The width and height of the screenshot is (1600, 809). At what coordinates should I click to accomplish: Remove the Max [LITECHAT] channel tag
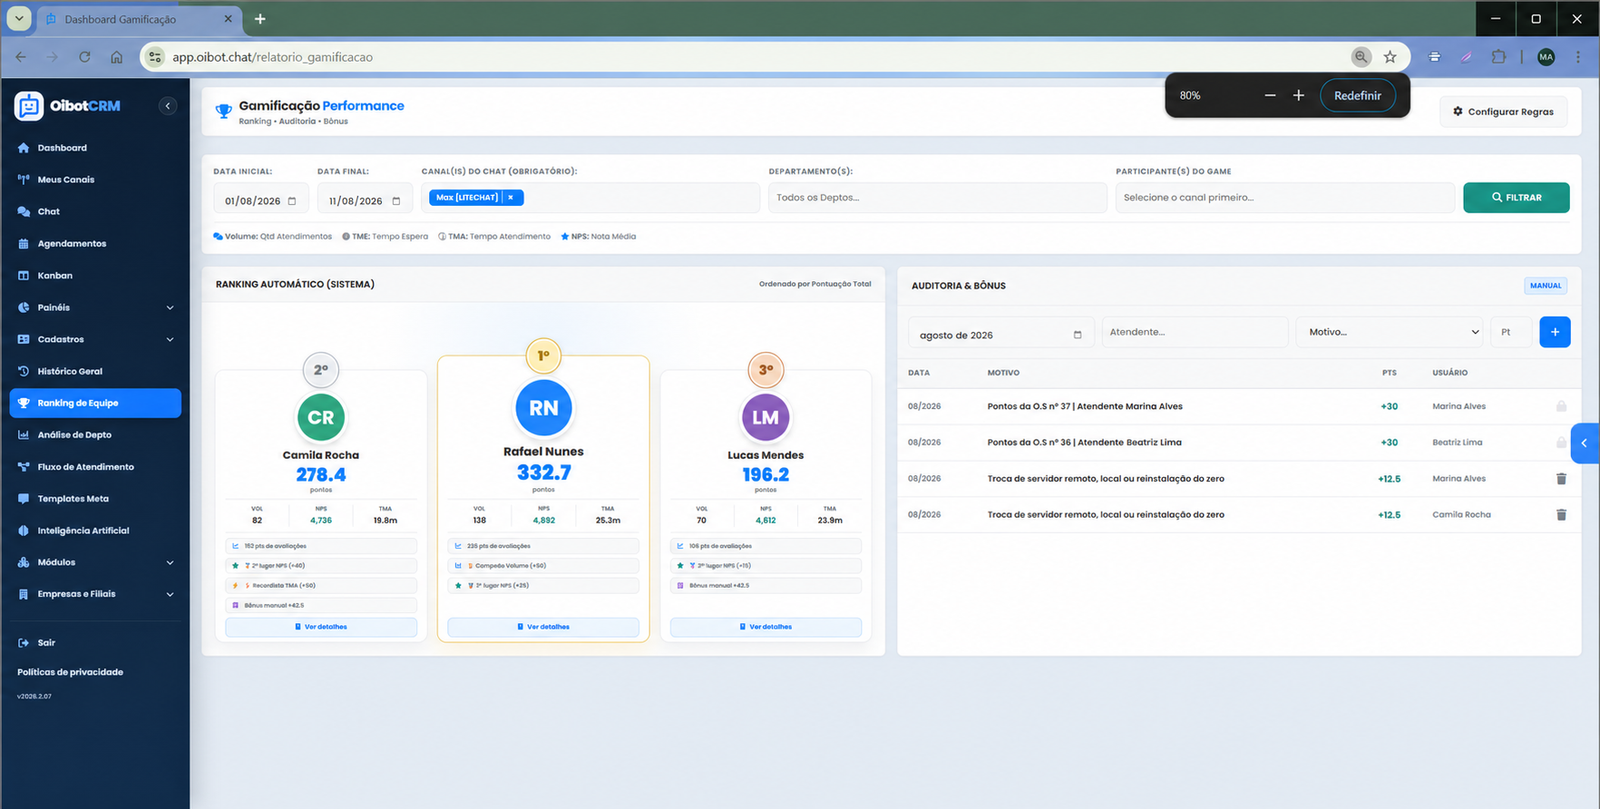(x=511, y=198)
